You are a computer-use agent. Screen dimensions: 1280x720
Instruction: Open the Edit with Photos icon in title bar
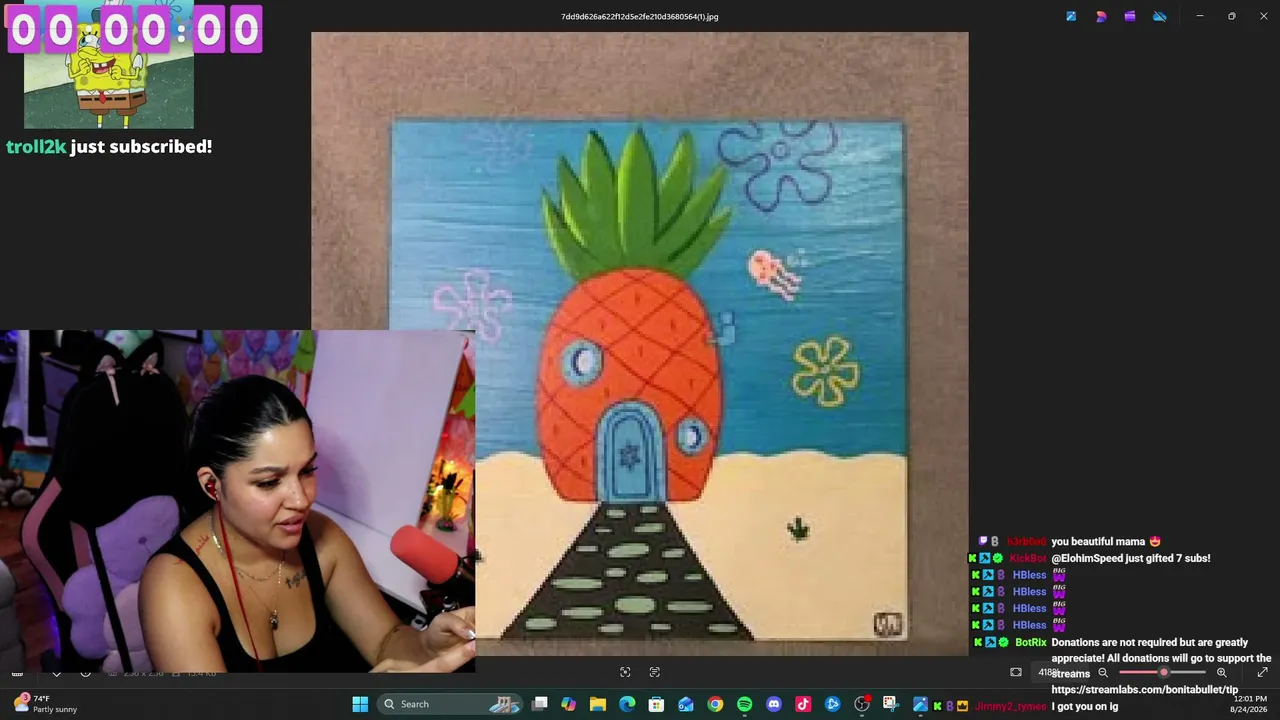pos(1071,16)
